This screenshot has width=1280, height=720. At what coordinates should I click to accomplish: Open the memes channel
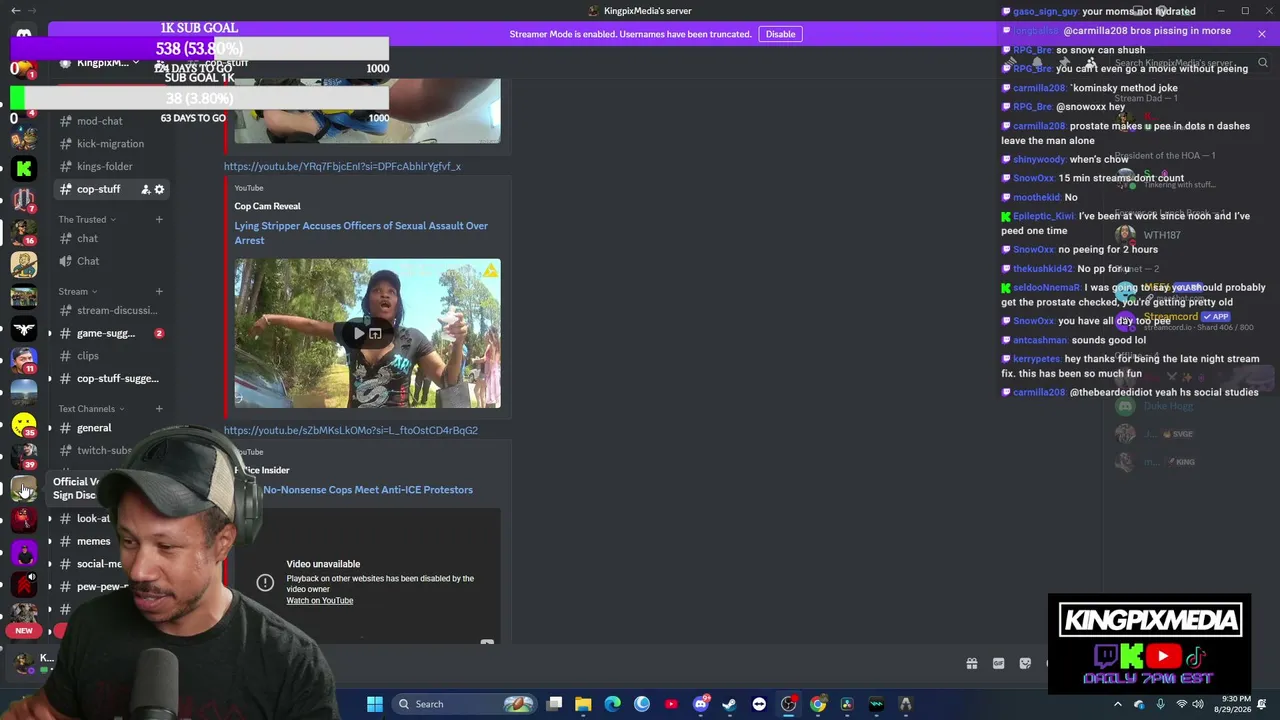click(x=93, y=541)
